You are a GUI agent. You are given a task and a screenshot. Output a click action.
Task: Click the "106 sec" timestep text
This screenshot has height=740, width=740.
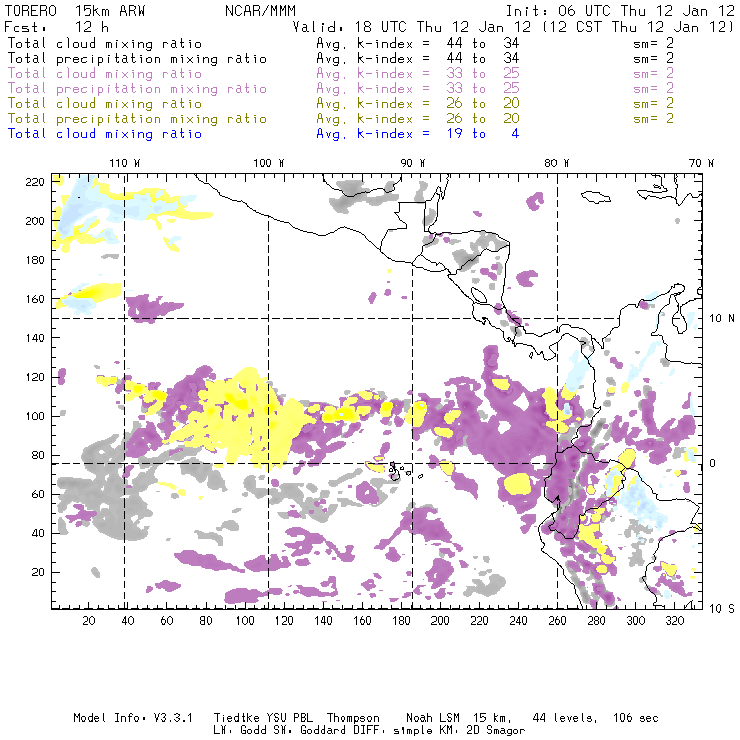tap(636, 718)
